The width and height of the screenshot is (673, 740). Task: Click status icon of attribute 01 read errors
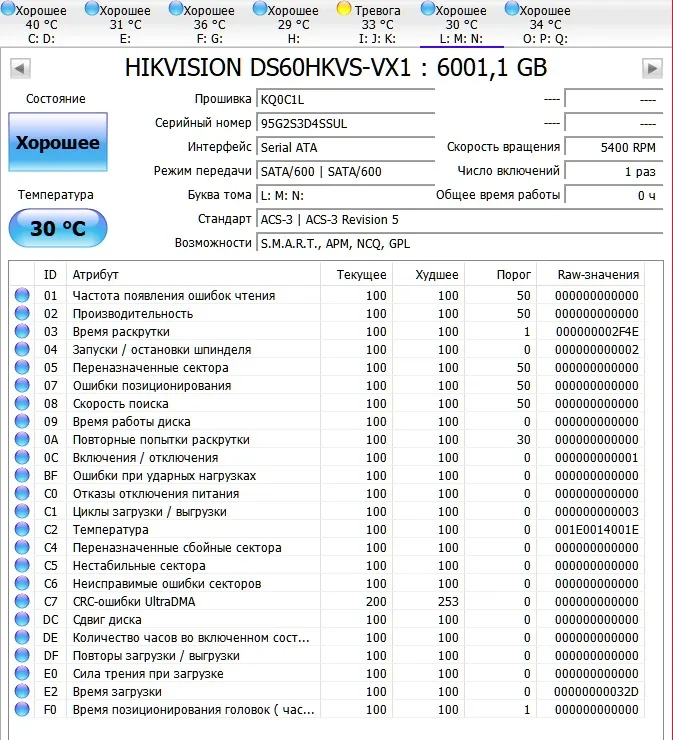pyautogui.click(x=22, y=295)
